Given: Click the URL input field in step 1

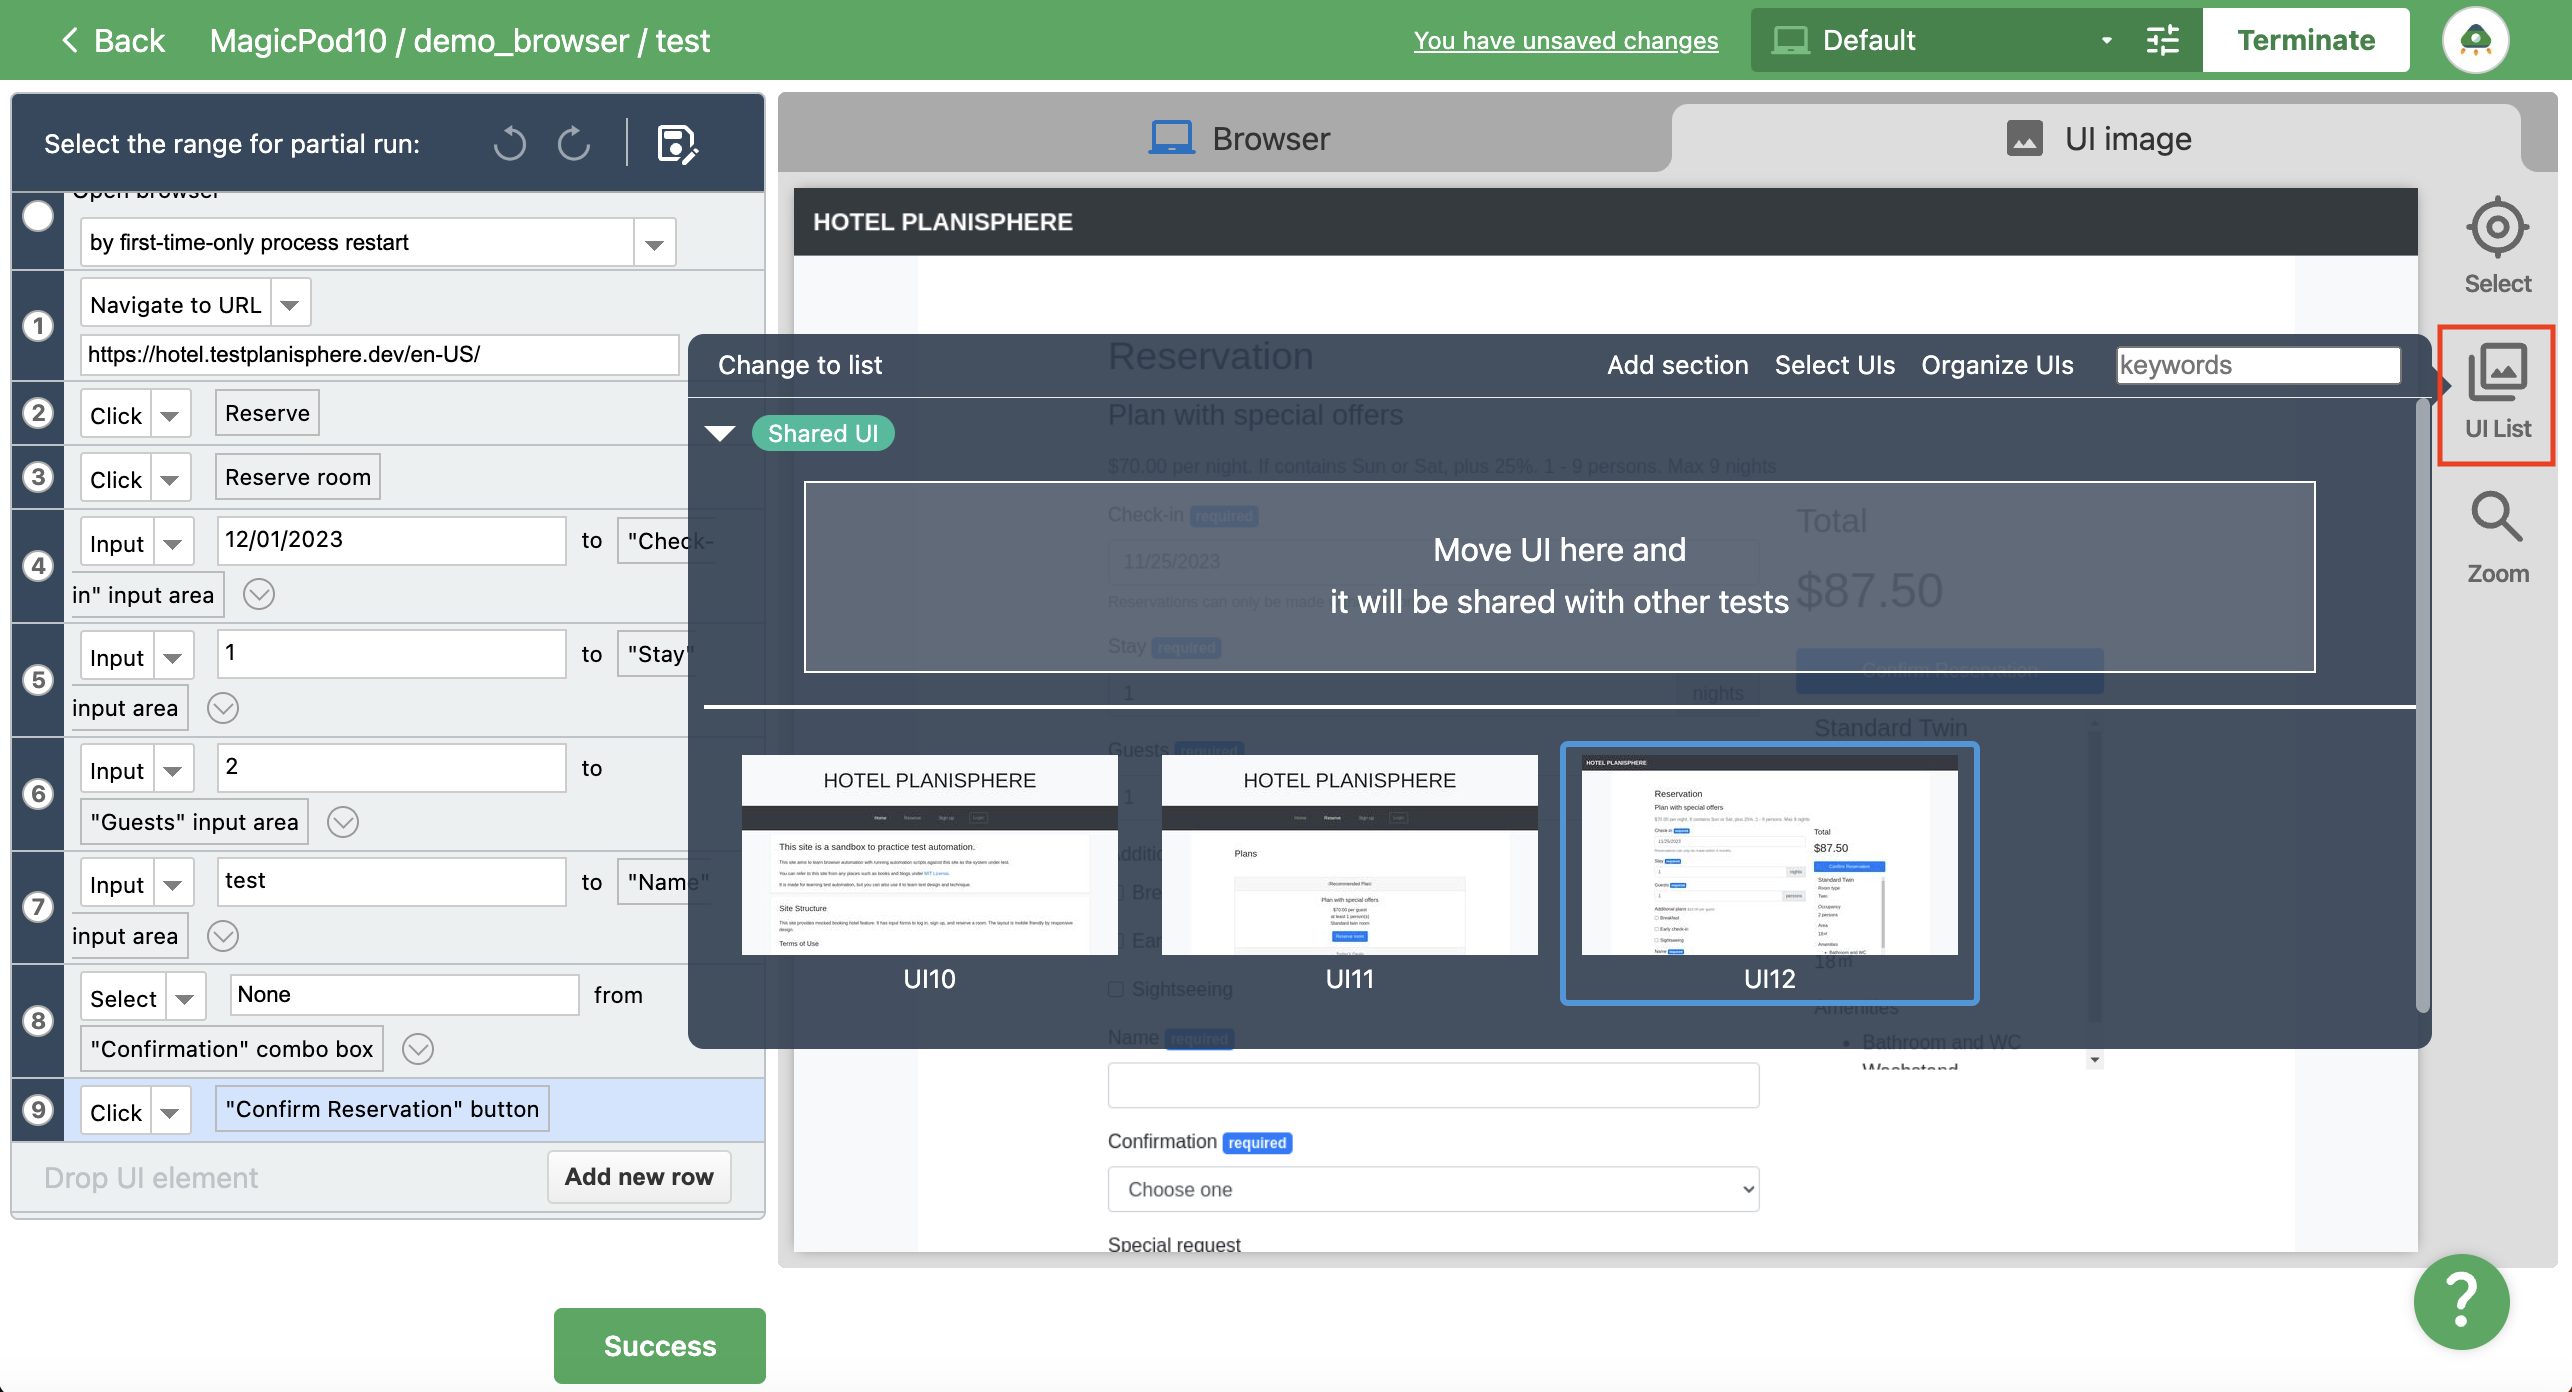Looking at the screenshot, I should (x=379, y=354).
